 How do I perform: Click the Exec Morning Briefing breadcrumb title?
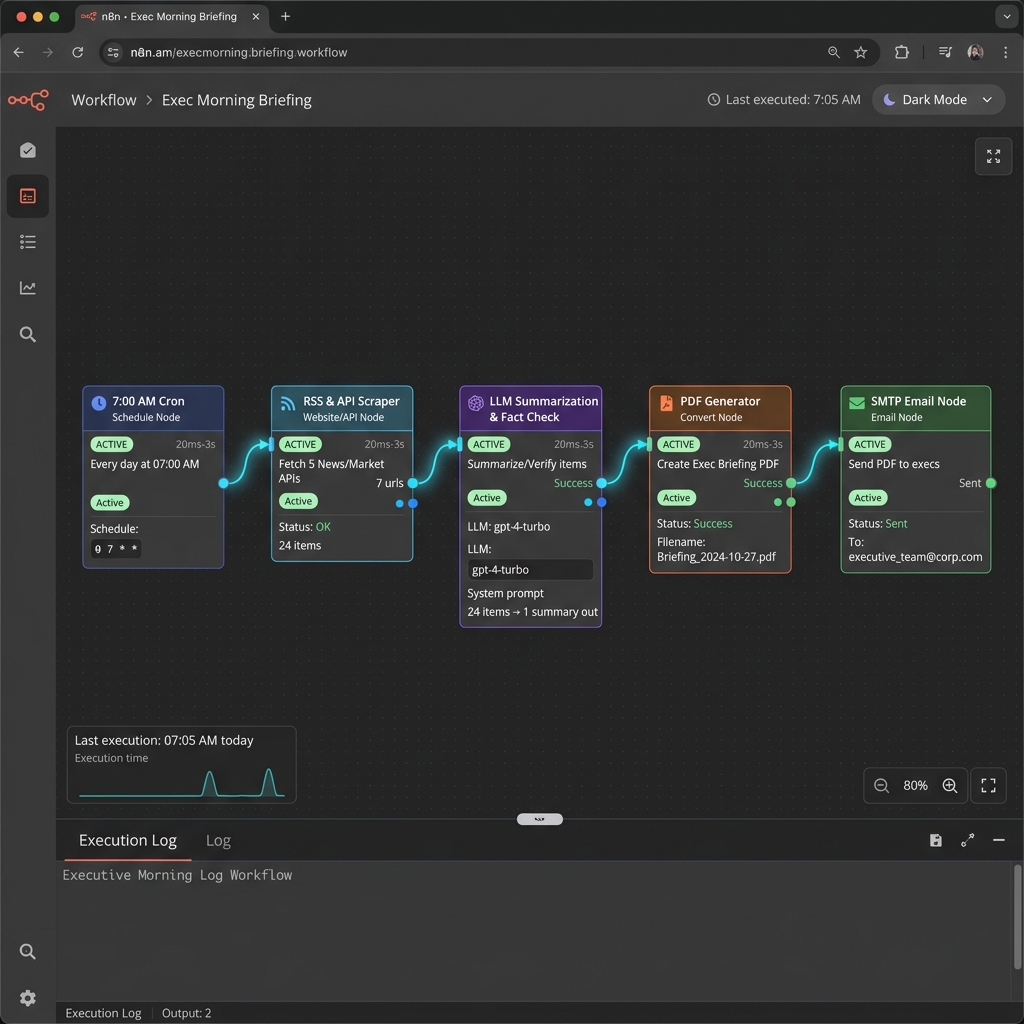236,100
